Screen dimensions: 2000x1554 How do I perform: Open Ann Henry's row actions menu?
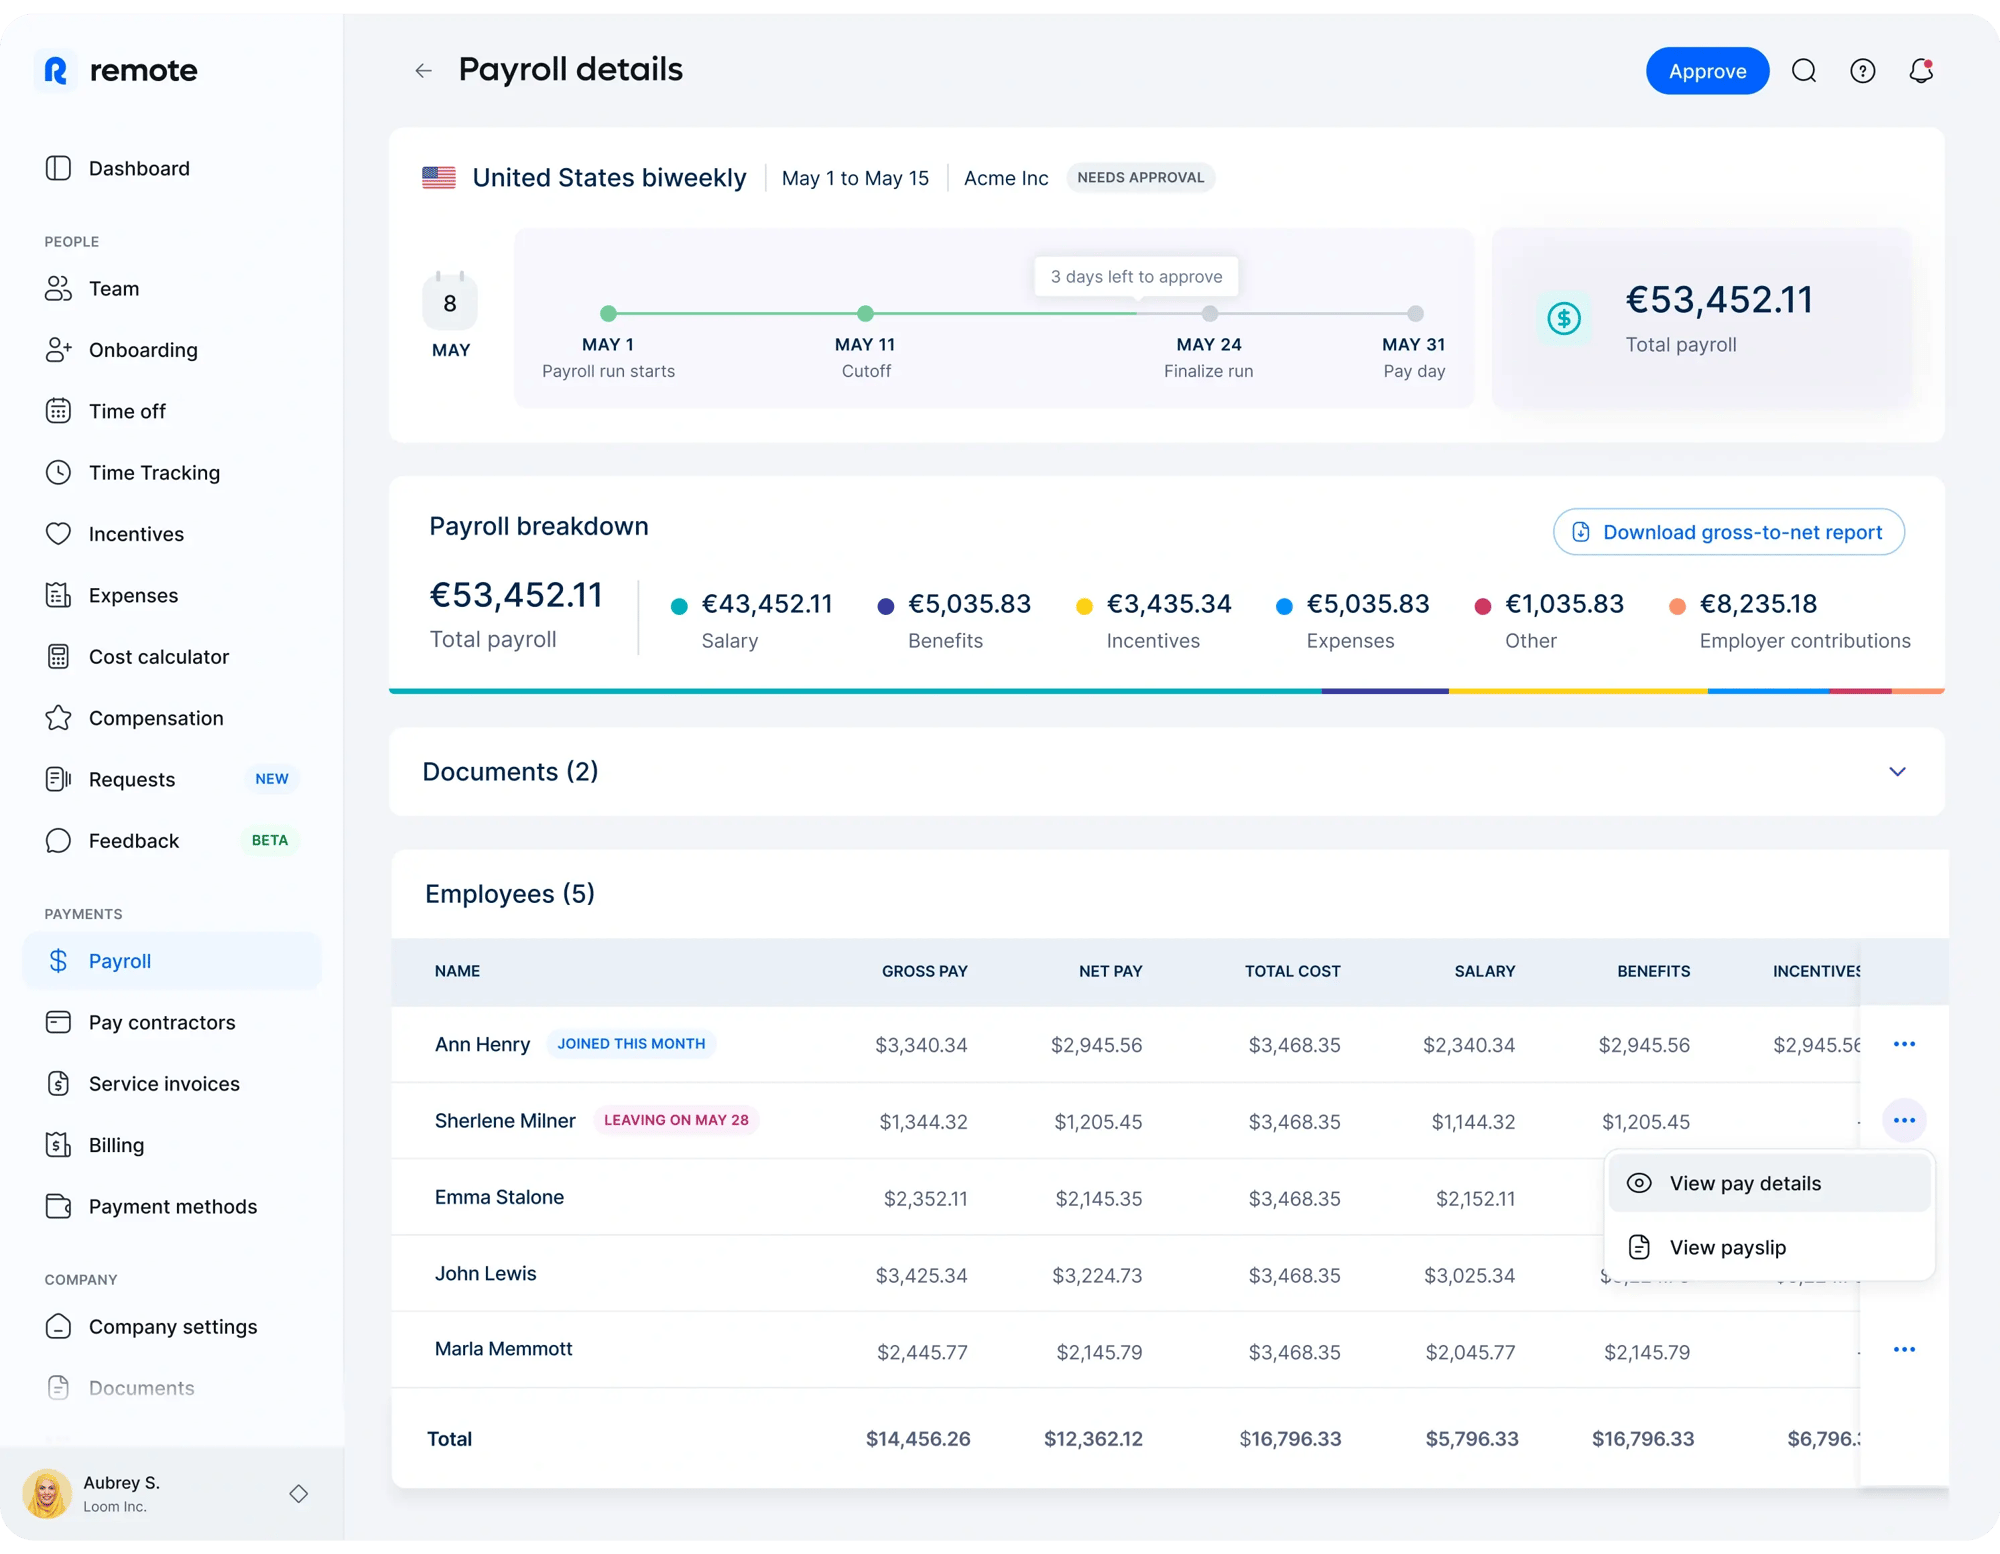click(1903, 1044)
